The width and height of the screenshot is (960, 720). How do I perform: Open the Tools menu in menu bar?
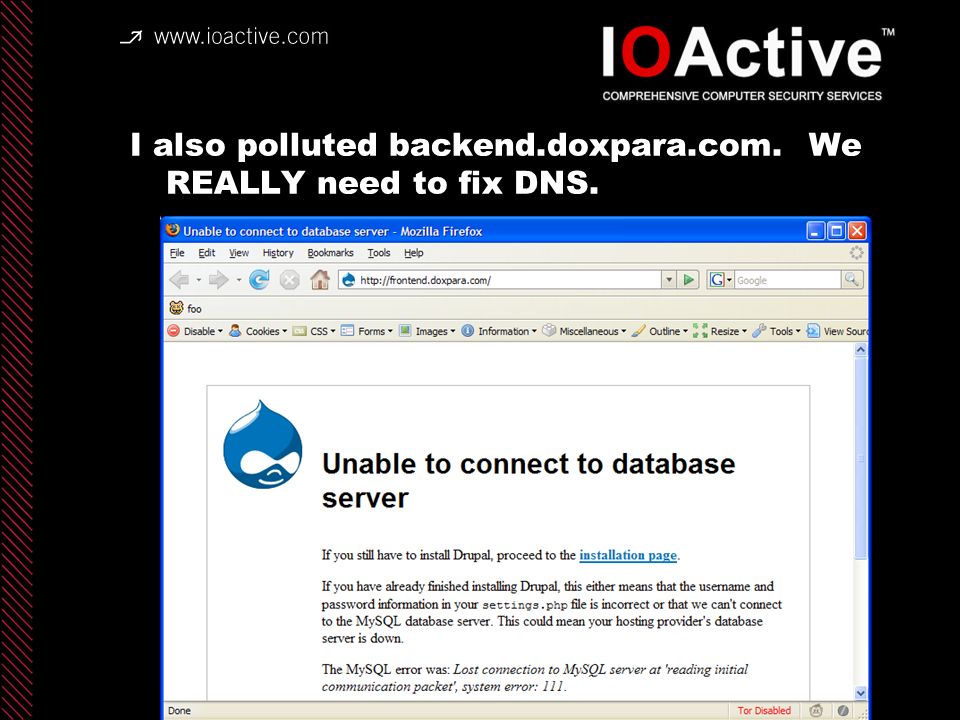378,252
